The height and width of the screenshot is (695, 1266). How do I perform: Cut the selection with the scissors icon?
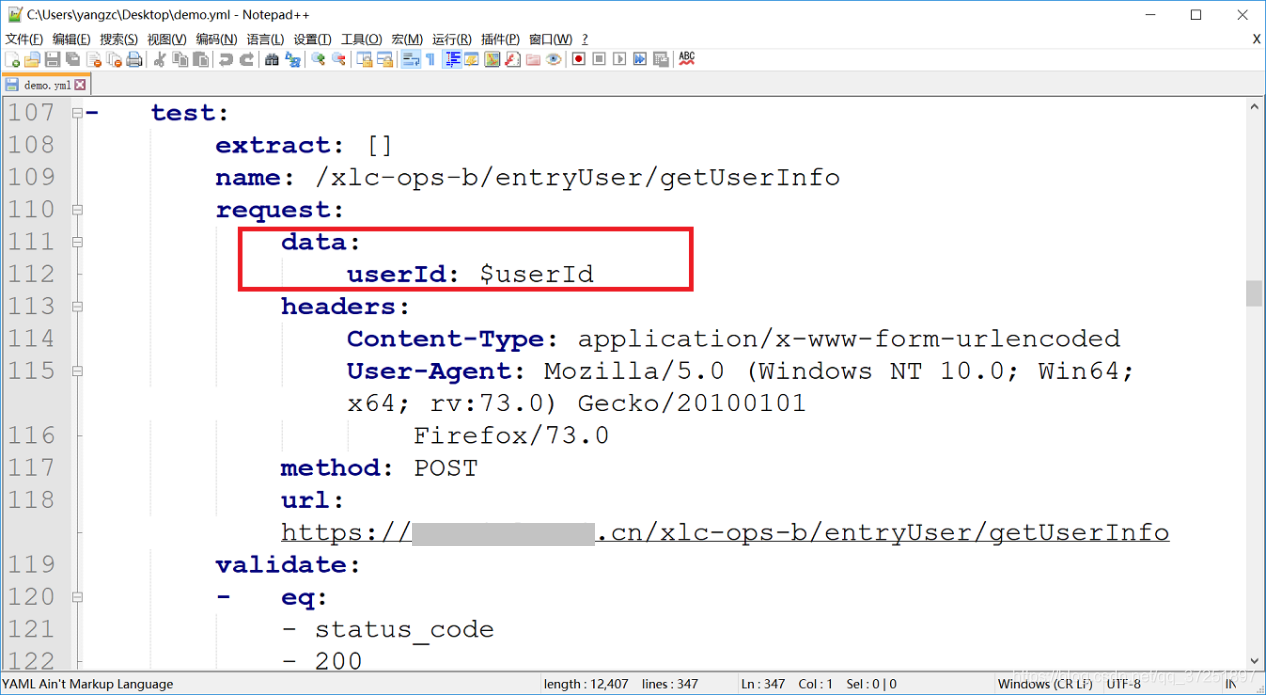pos(159,60)
